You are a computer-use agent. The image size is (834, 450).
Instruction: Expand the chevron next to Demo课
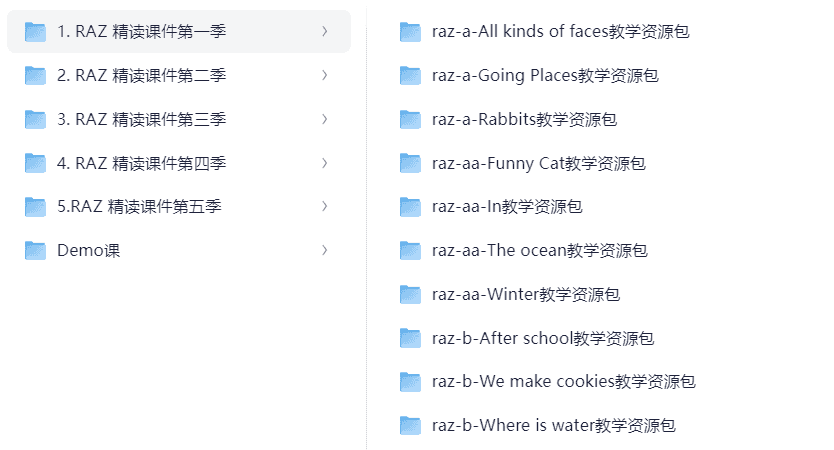tap(325, 250)
